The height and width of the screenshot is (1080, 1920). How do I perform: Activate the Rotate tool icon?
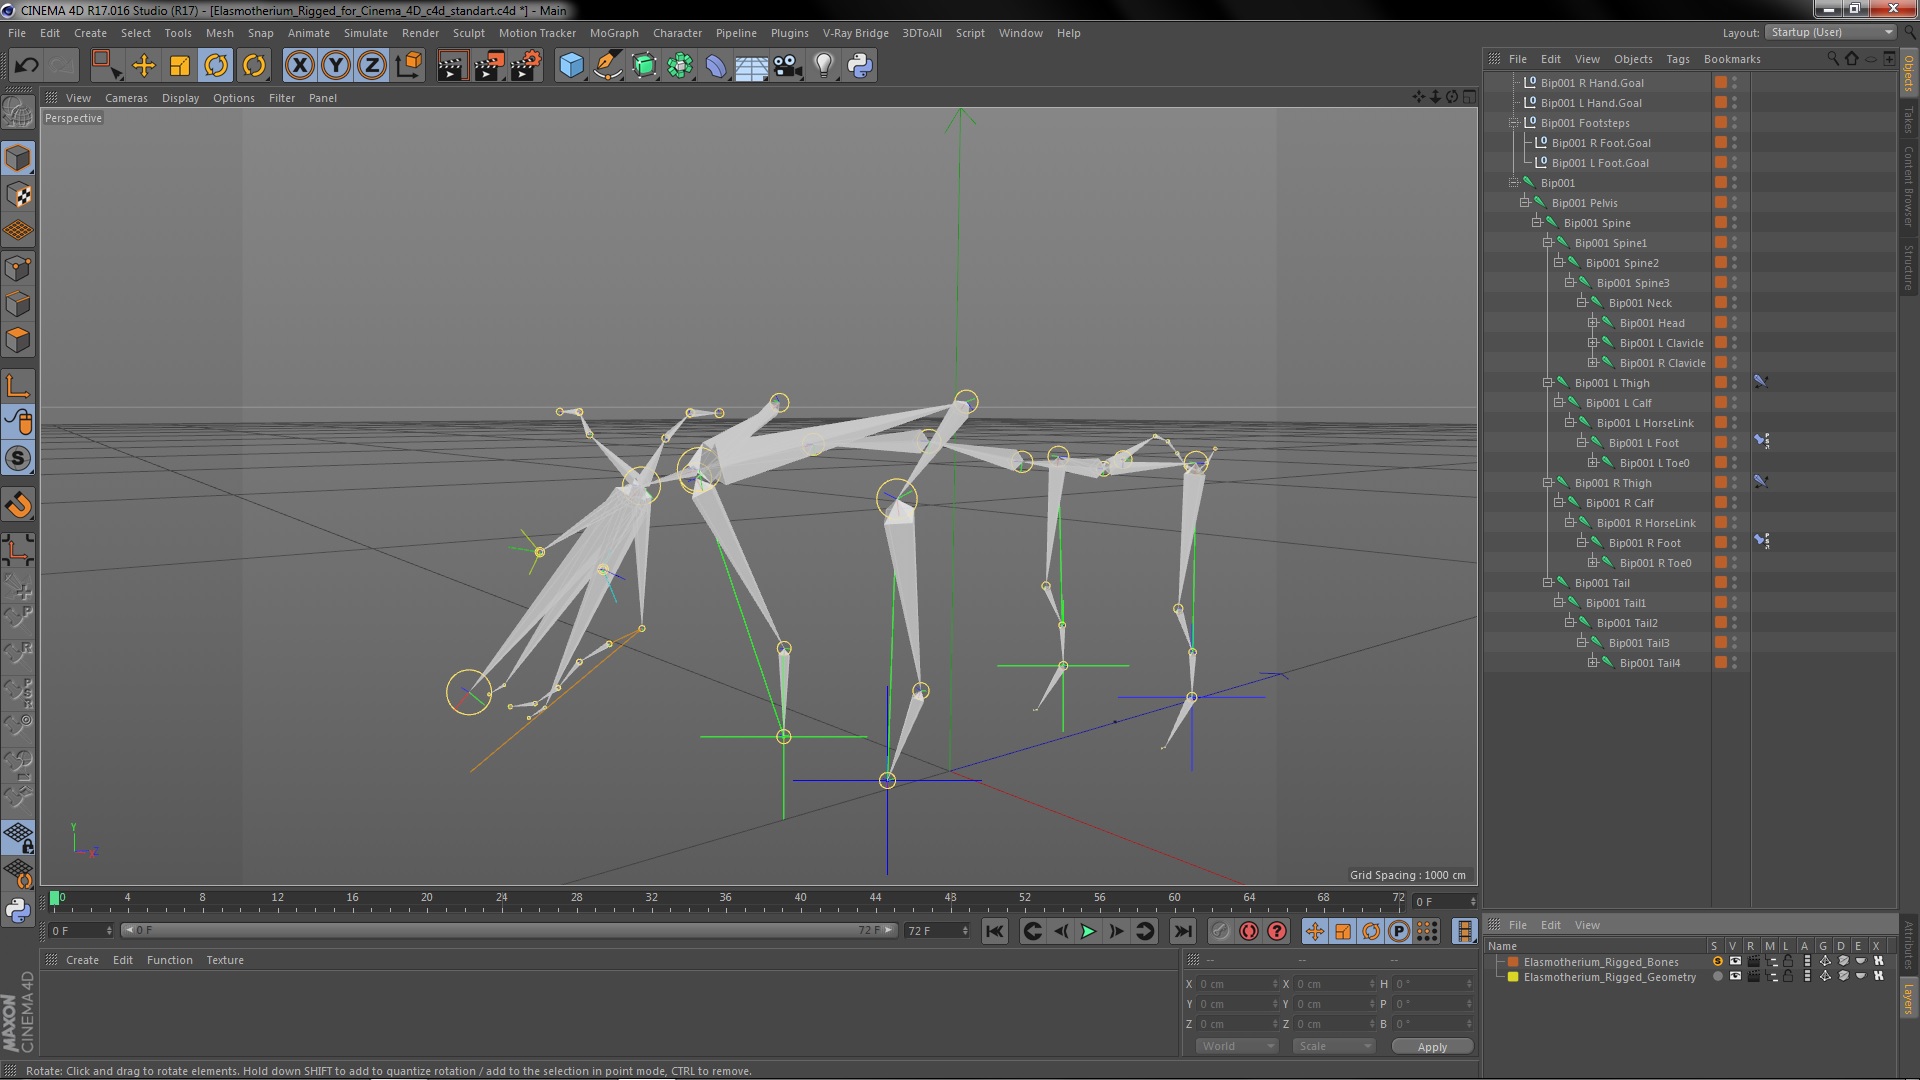[216, 66]
